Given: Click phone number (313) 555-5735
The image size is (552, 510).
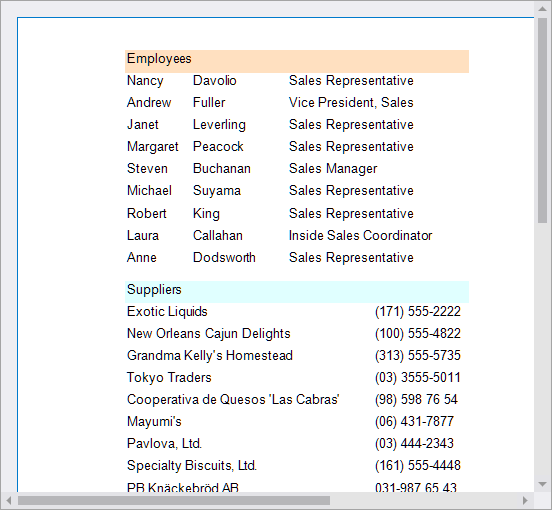Looking at the screenshot, I should (x=418, y=356).
